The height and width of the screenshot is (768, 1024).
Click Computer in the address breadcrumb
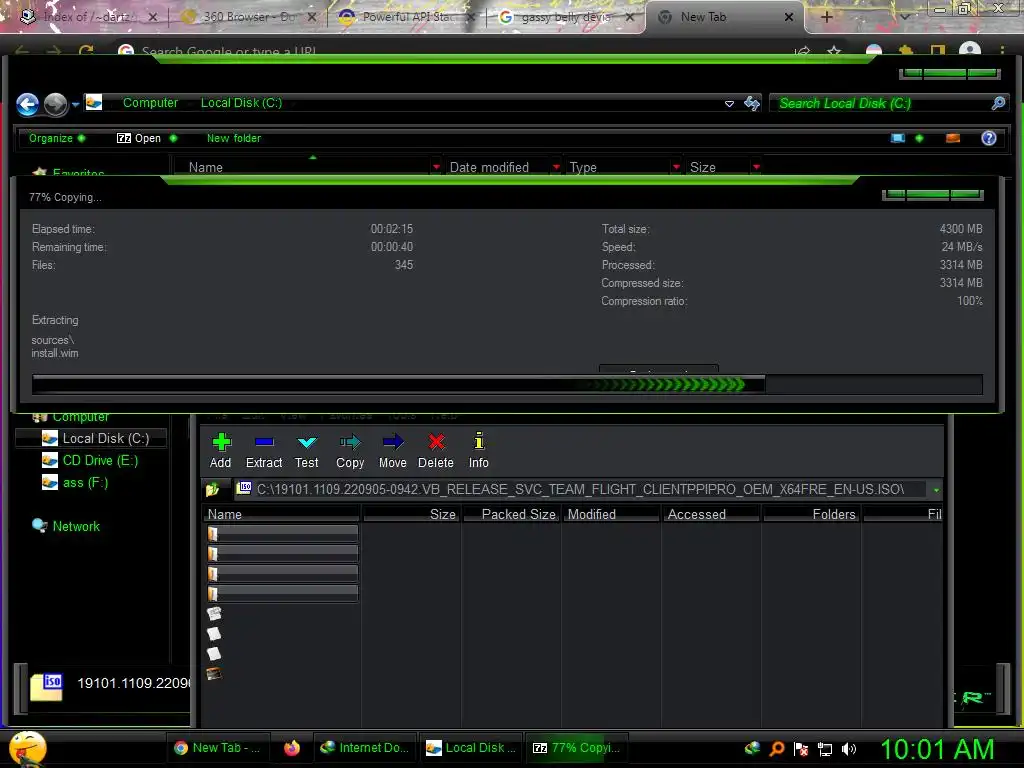(150, 103)
